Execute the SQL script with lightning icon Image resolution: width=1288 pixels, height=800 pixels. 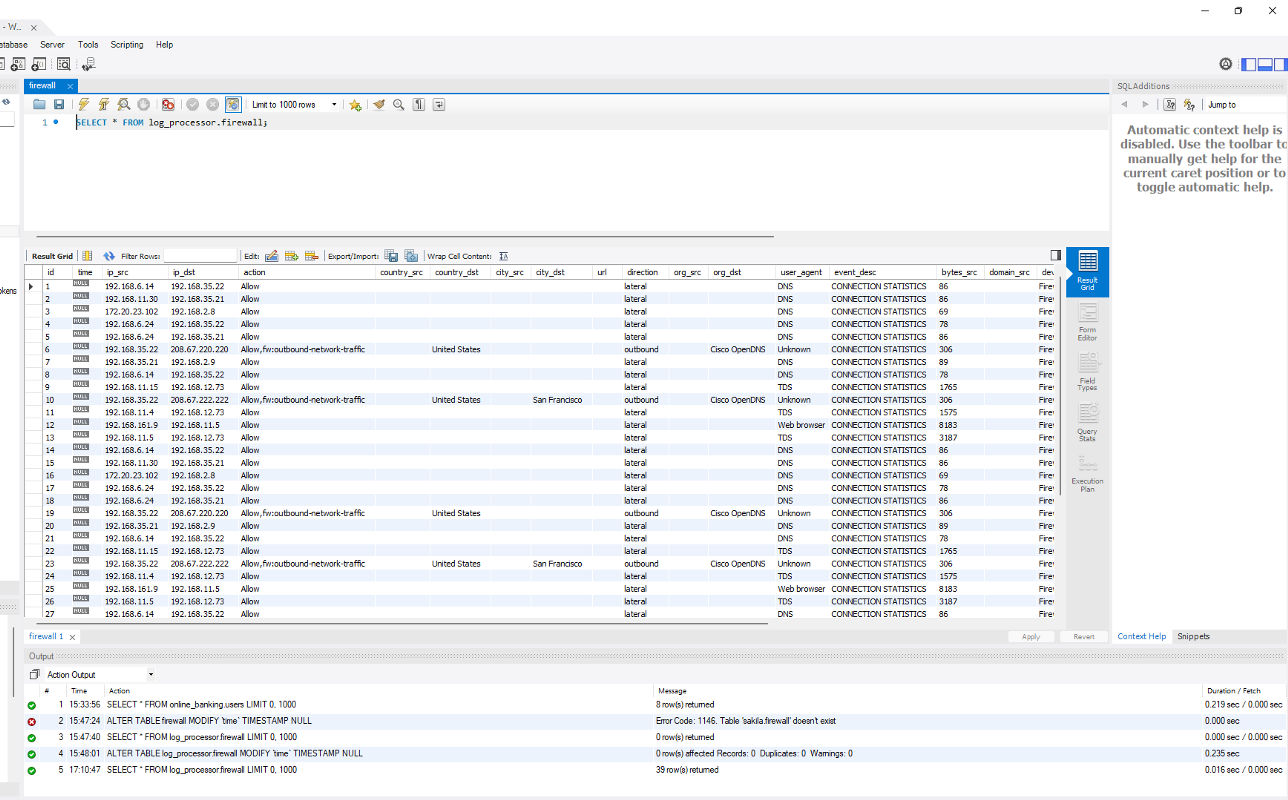click(x=84, y=104)
